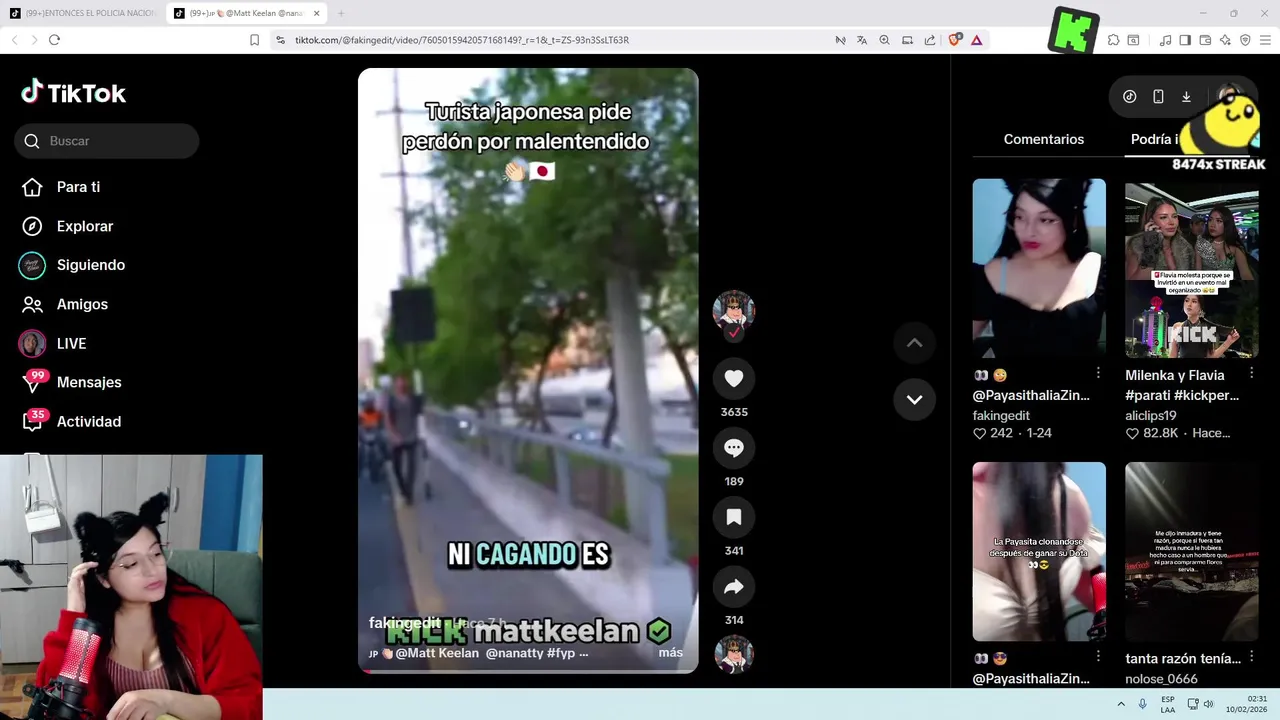Image resolution: width=1280 pixels, height=720 pixels.
Task: Click the mobile phone app icon
Action: click(1158, 97)
